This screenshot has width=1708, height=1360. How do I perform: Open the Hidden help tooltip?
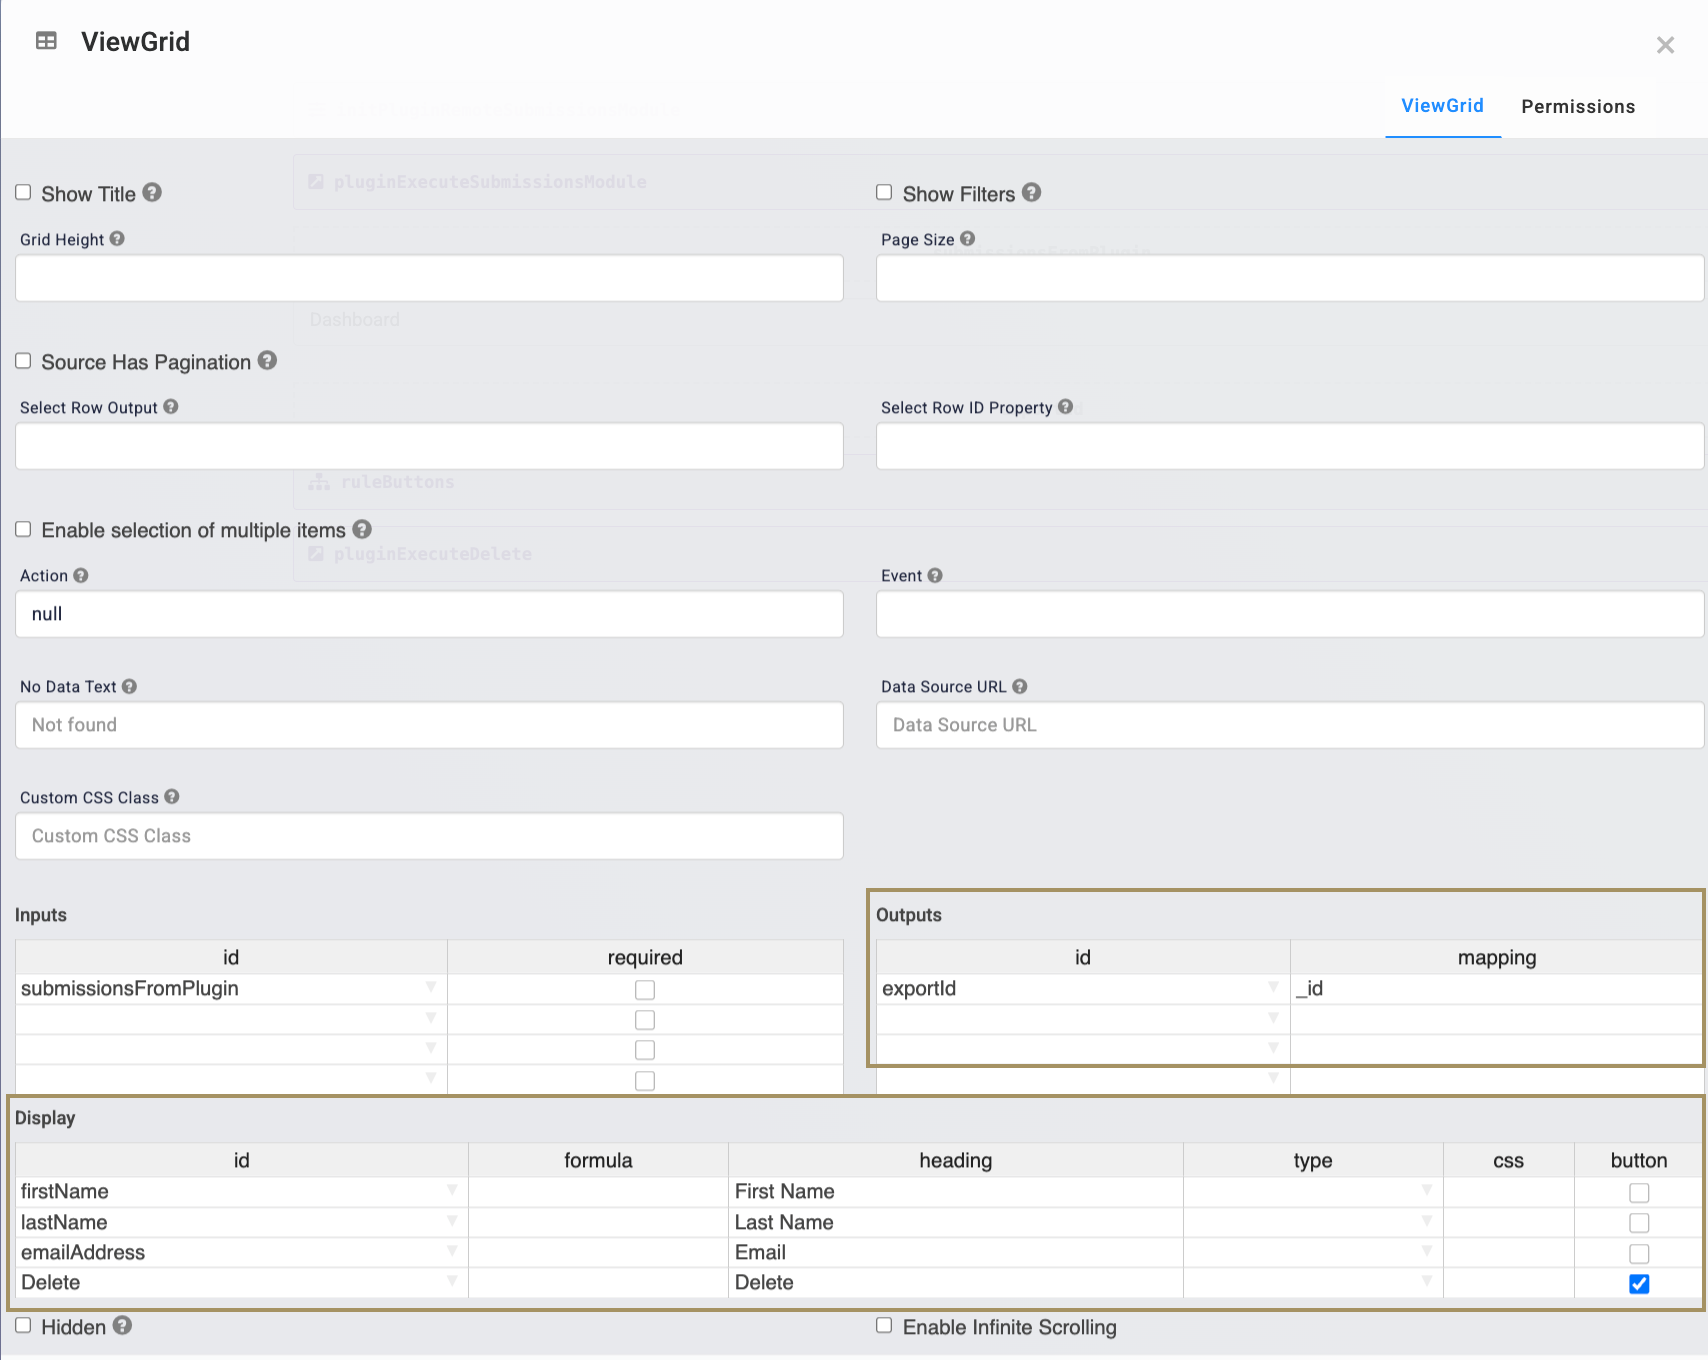click(x=123, y=1325)
